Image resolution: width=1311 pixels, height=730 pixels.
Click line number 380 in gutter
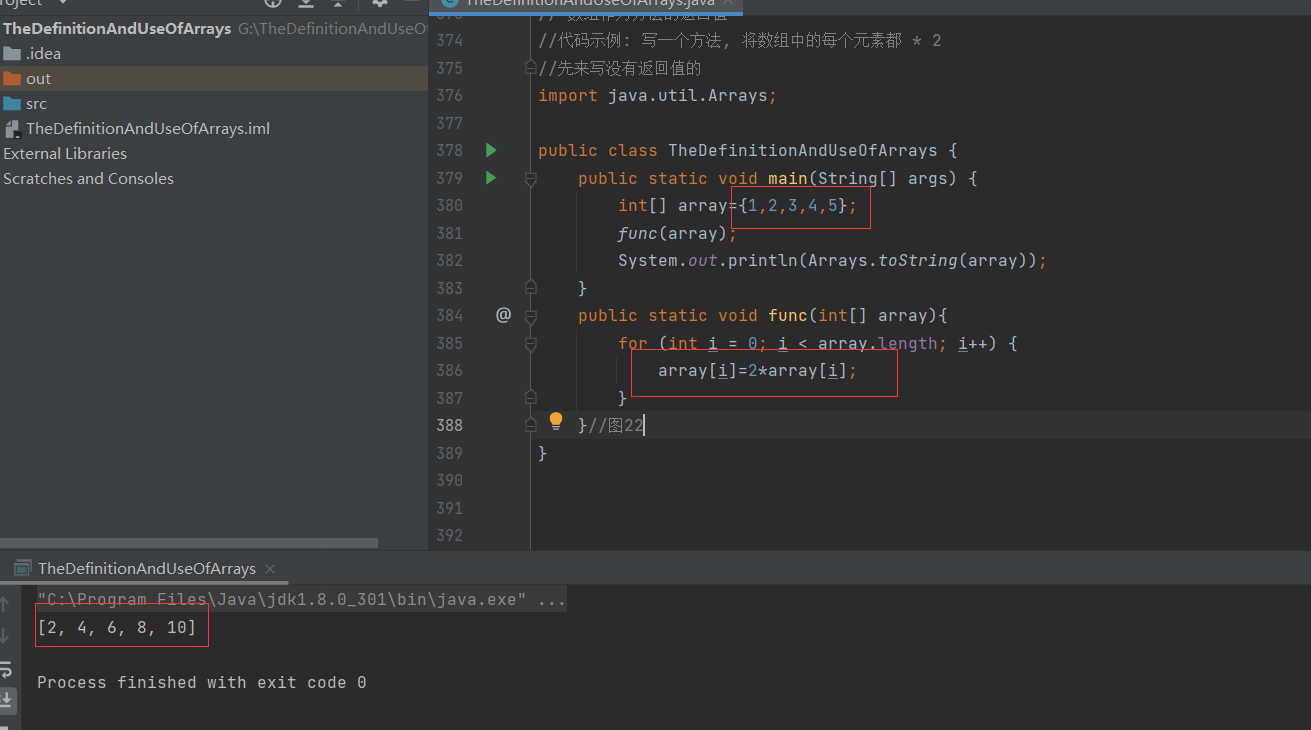tap(449, 205)
